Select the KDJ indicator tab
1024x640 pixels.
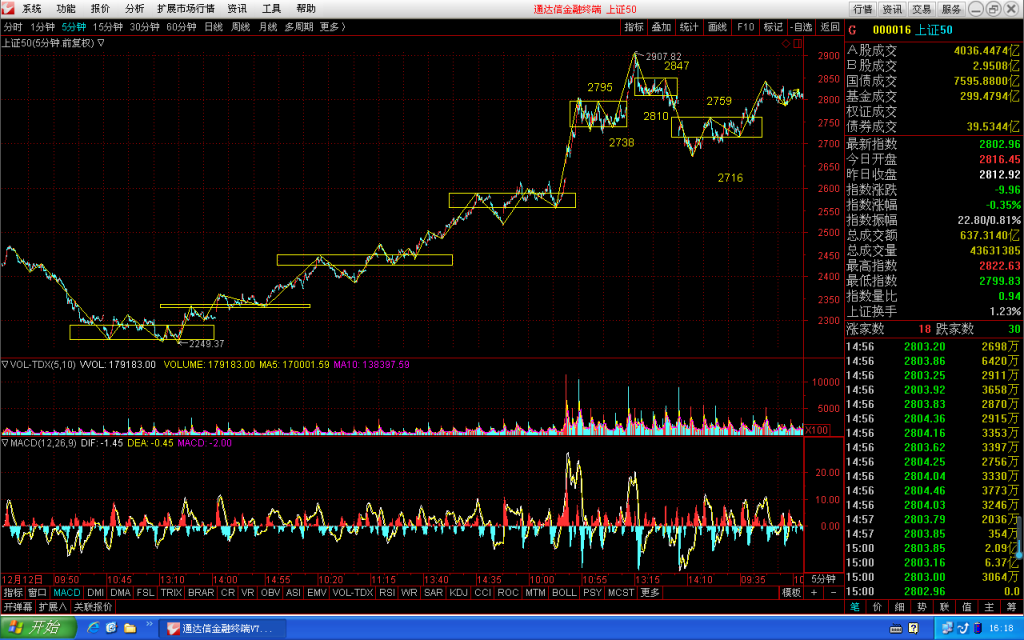[x=458, y=592]
